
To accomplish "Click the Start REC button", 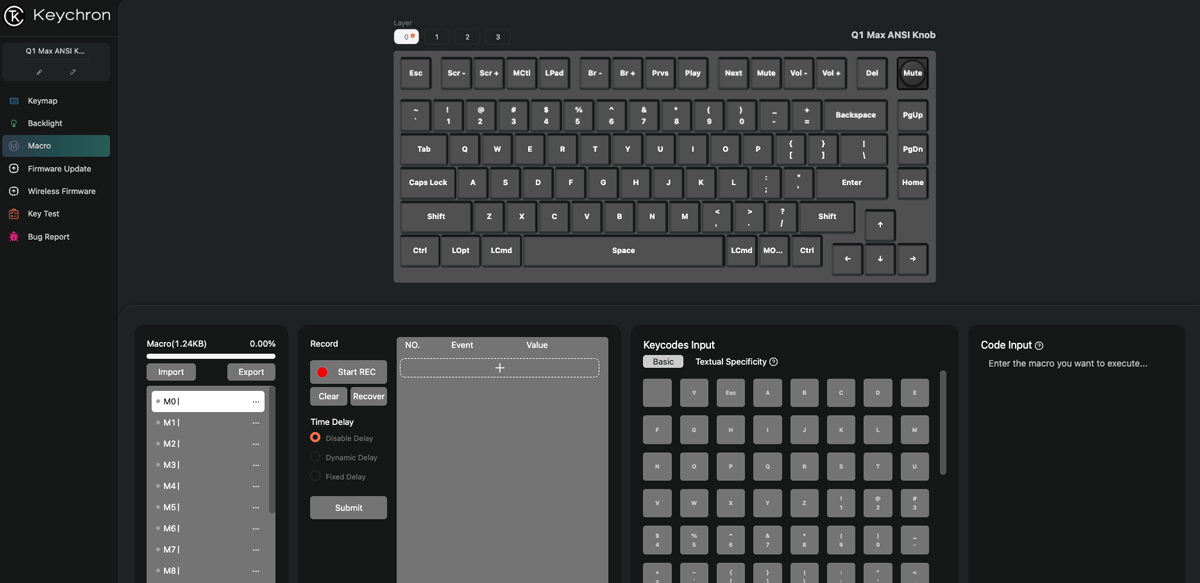I will click(348, 372).
